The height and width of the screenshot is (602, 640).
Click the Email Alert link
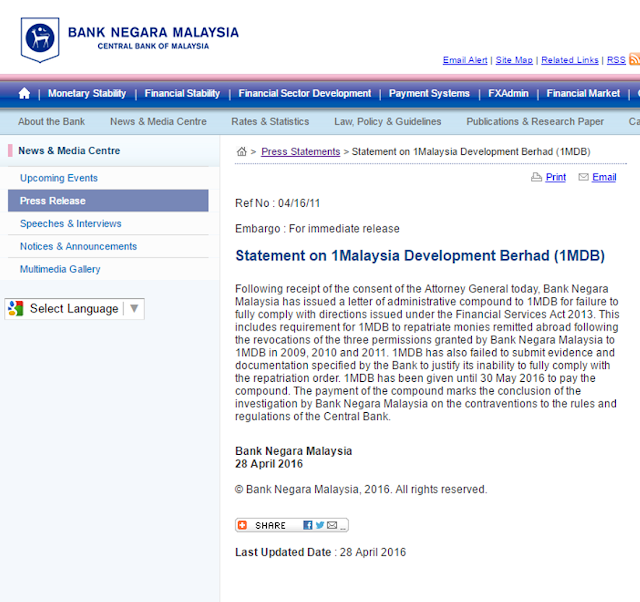click(465, 60)
